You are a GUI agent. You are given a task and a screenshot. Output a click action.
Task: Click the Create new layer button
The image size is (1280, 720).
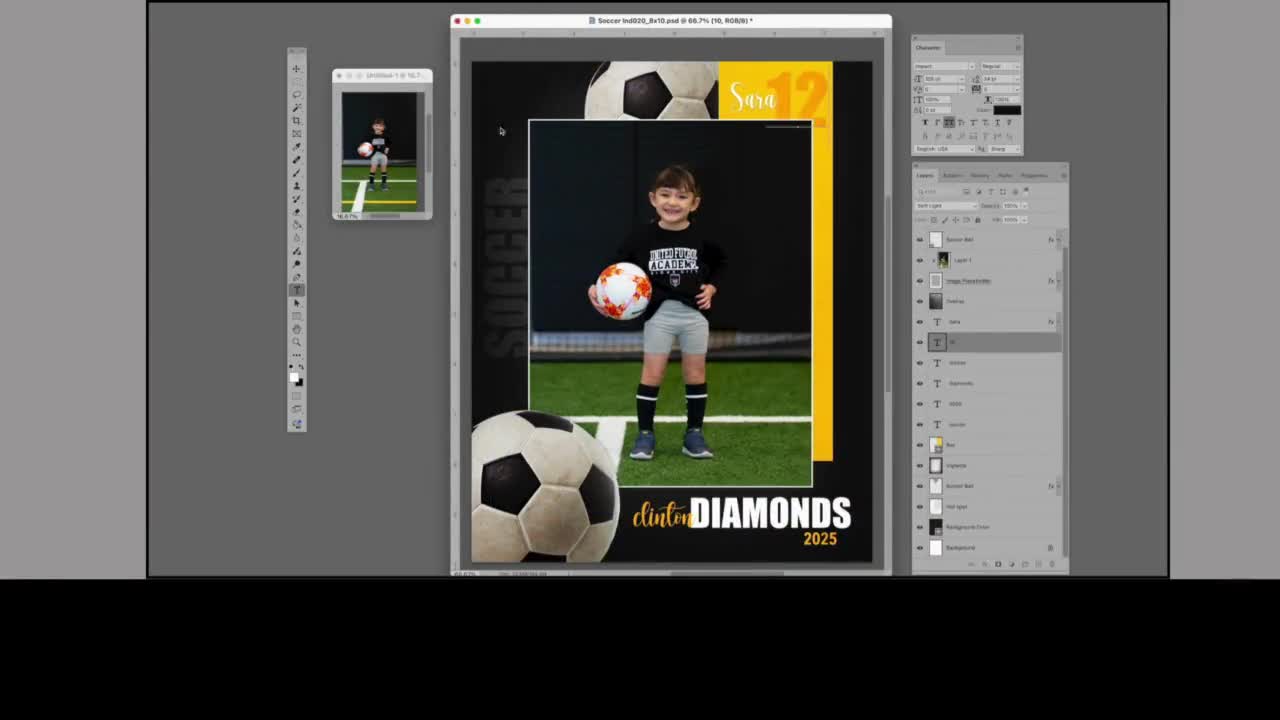[x=1039, y=563]
